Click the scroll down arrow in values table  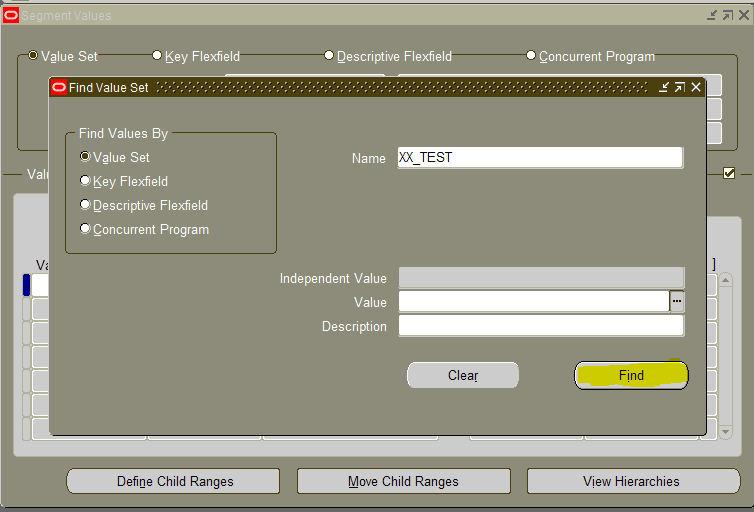point(726,432)
